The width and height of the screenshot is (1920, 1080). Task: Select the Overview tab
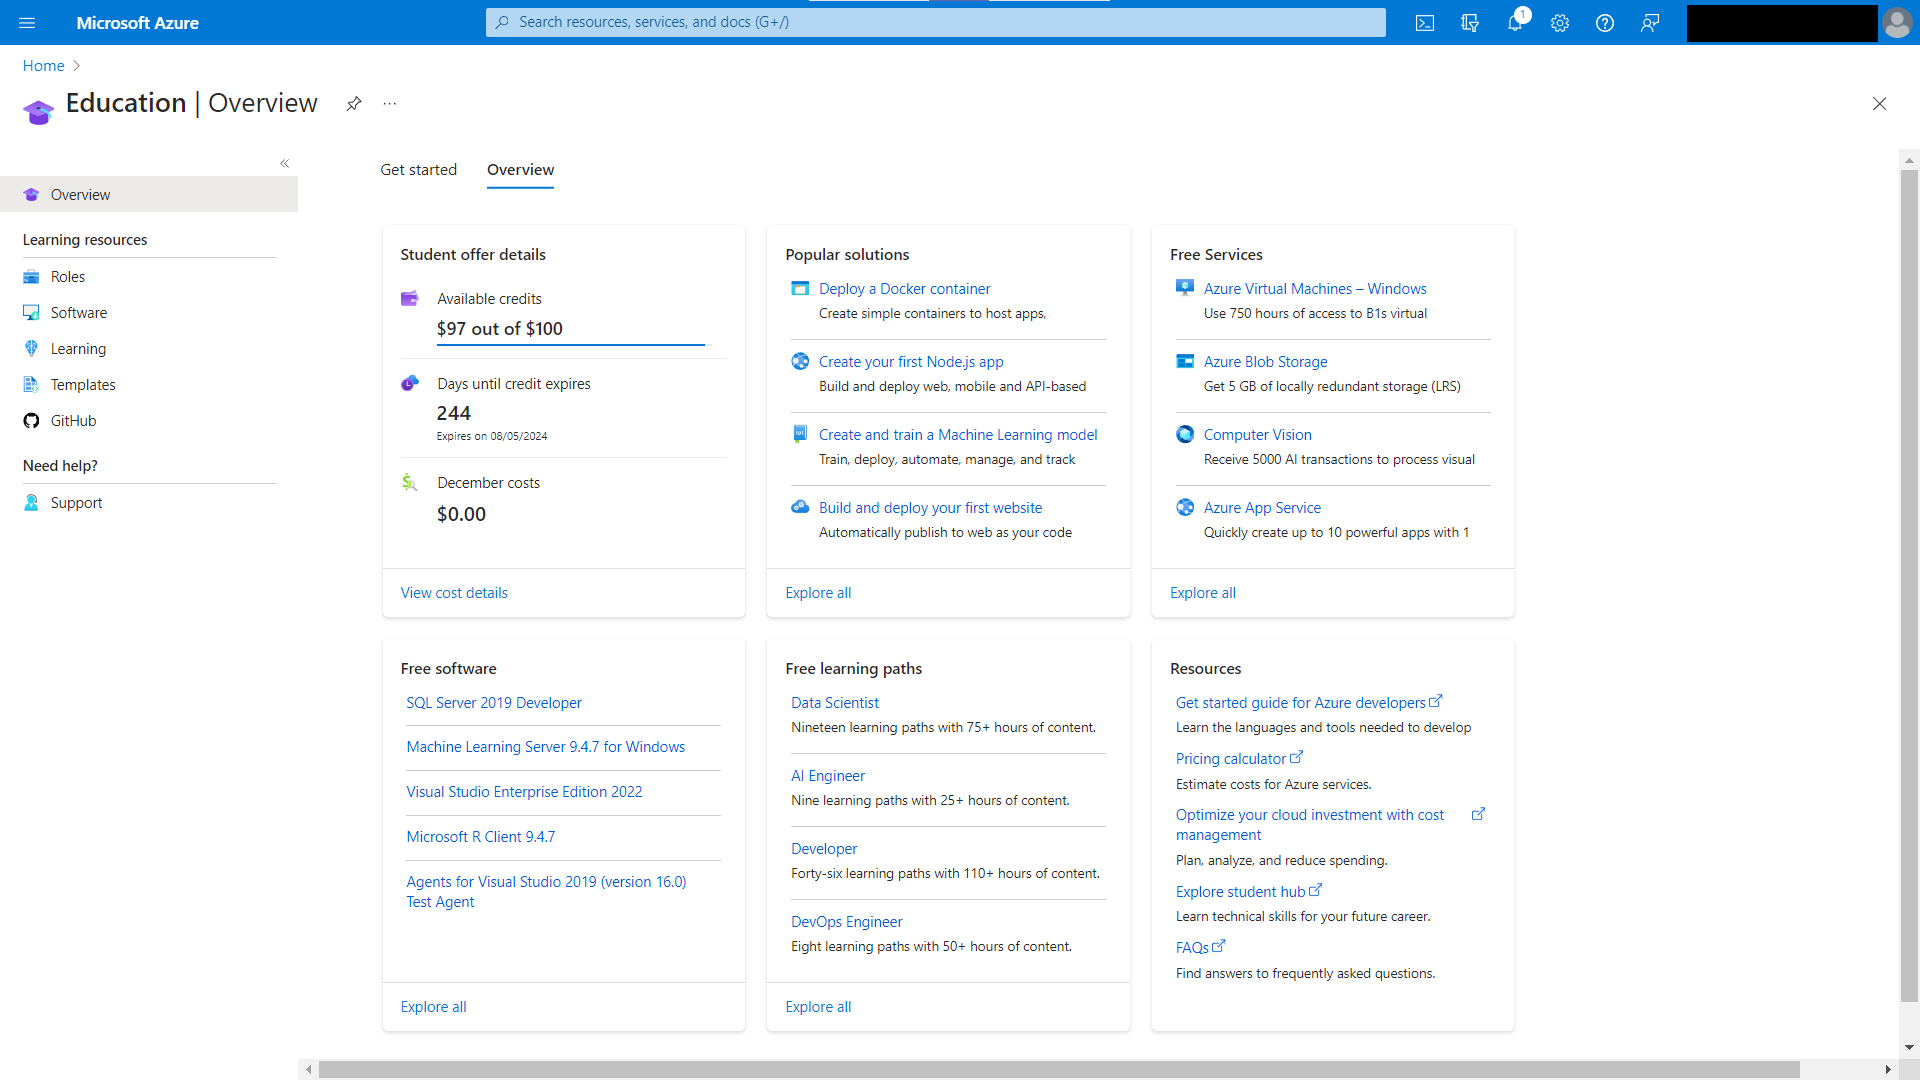[x=520, y=170]
